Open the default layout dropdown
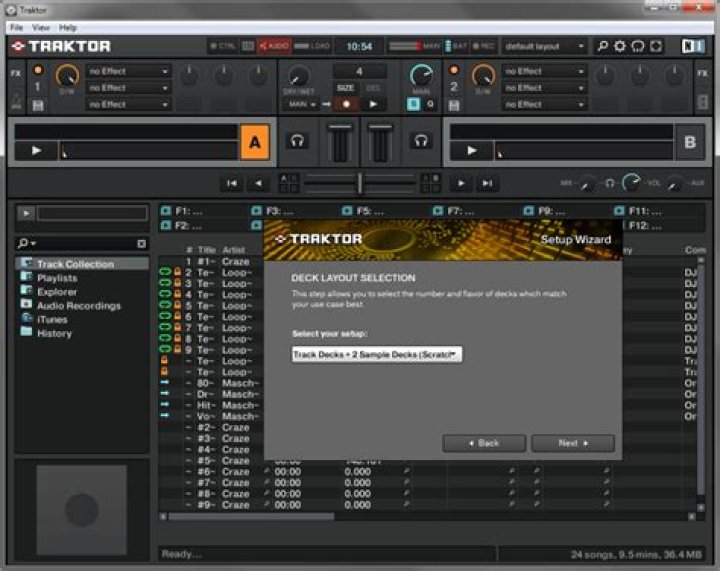The image size is (720, 571). point(544,46)
